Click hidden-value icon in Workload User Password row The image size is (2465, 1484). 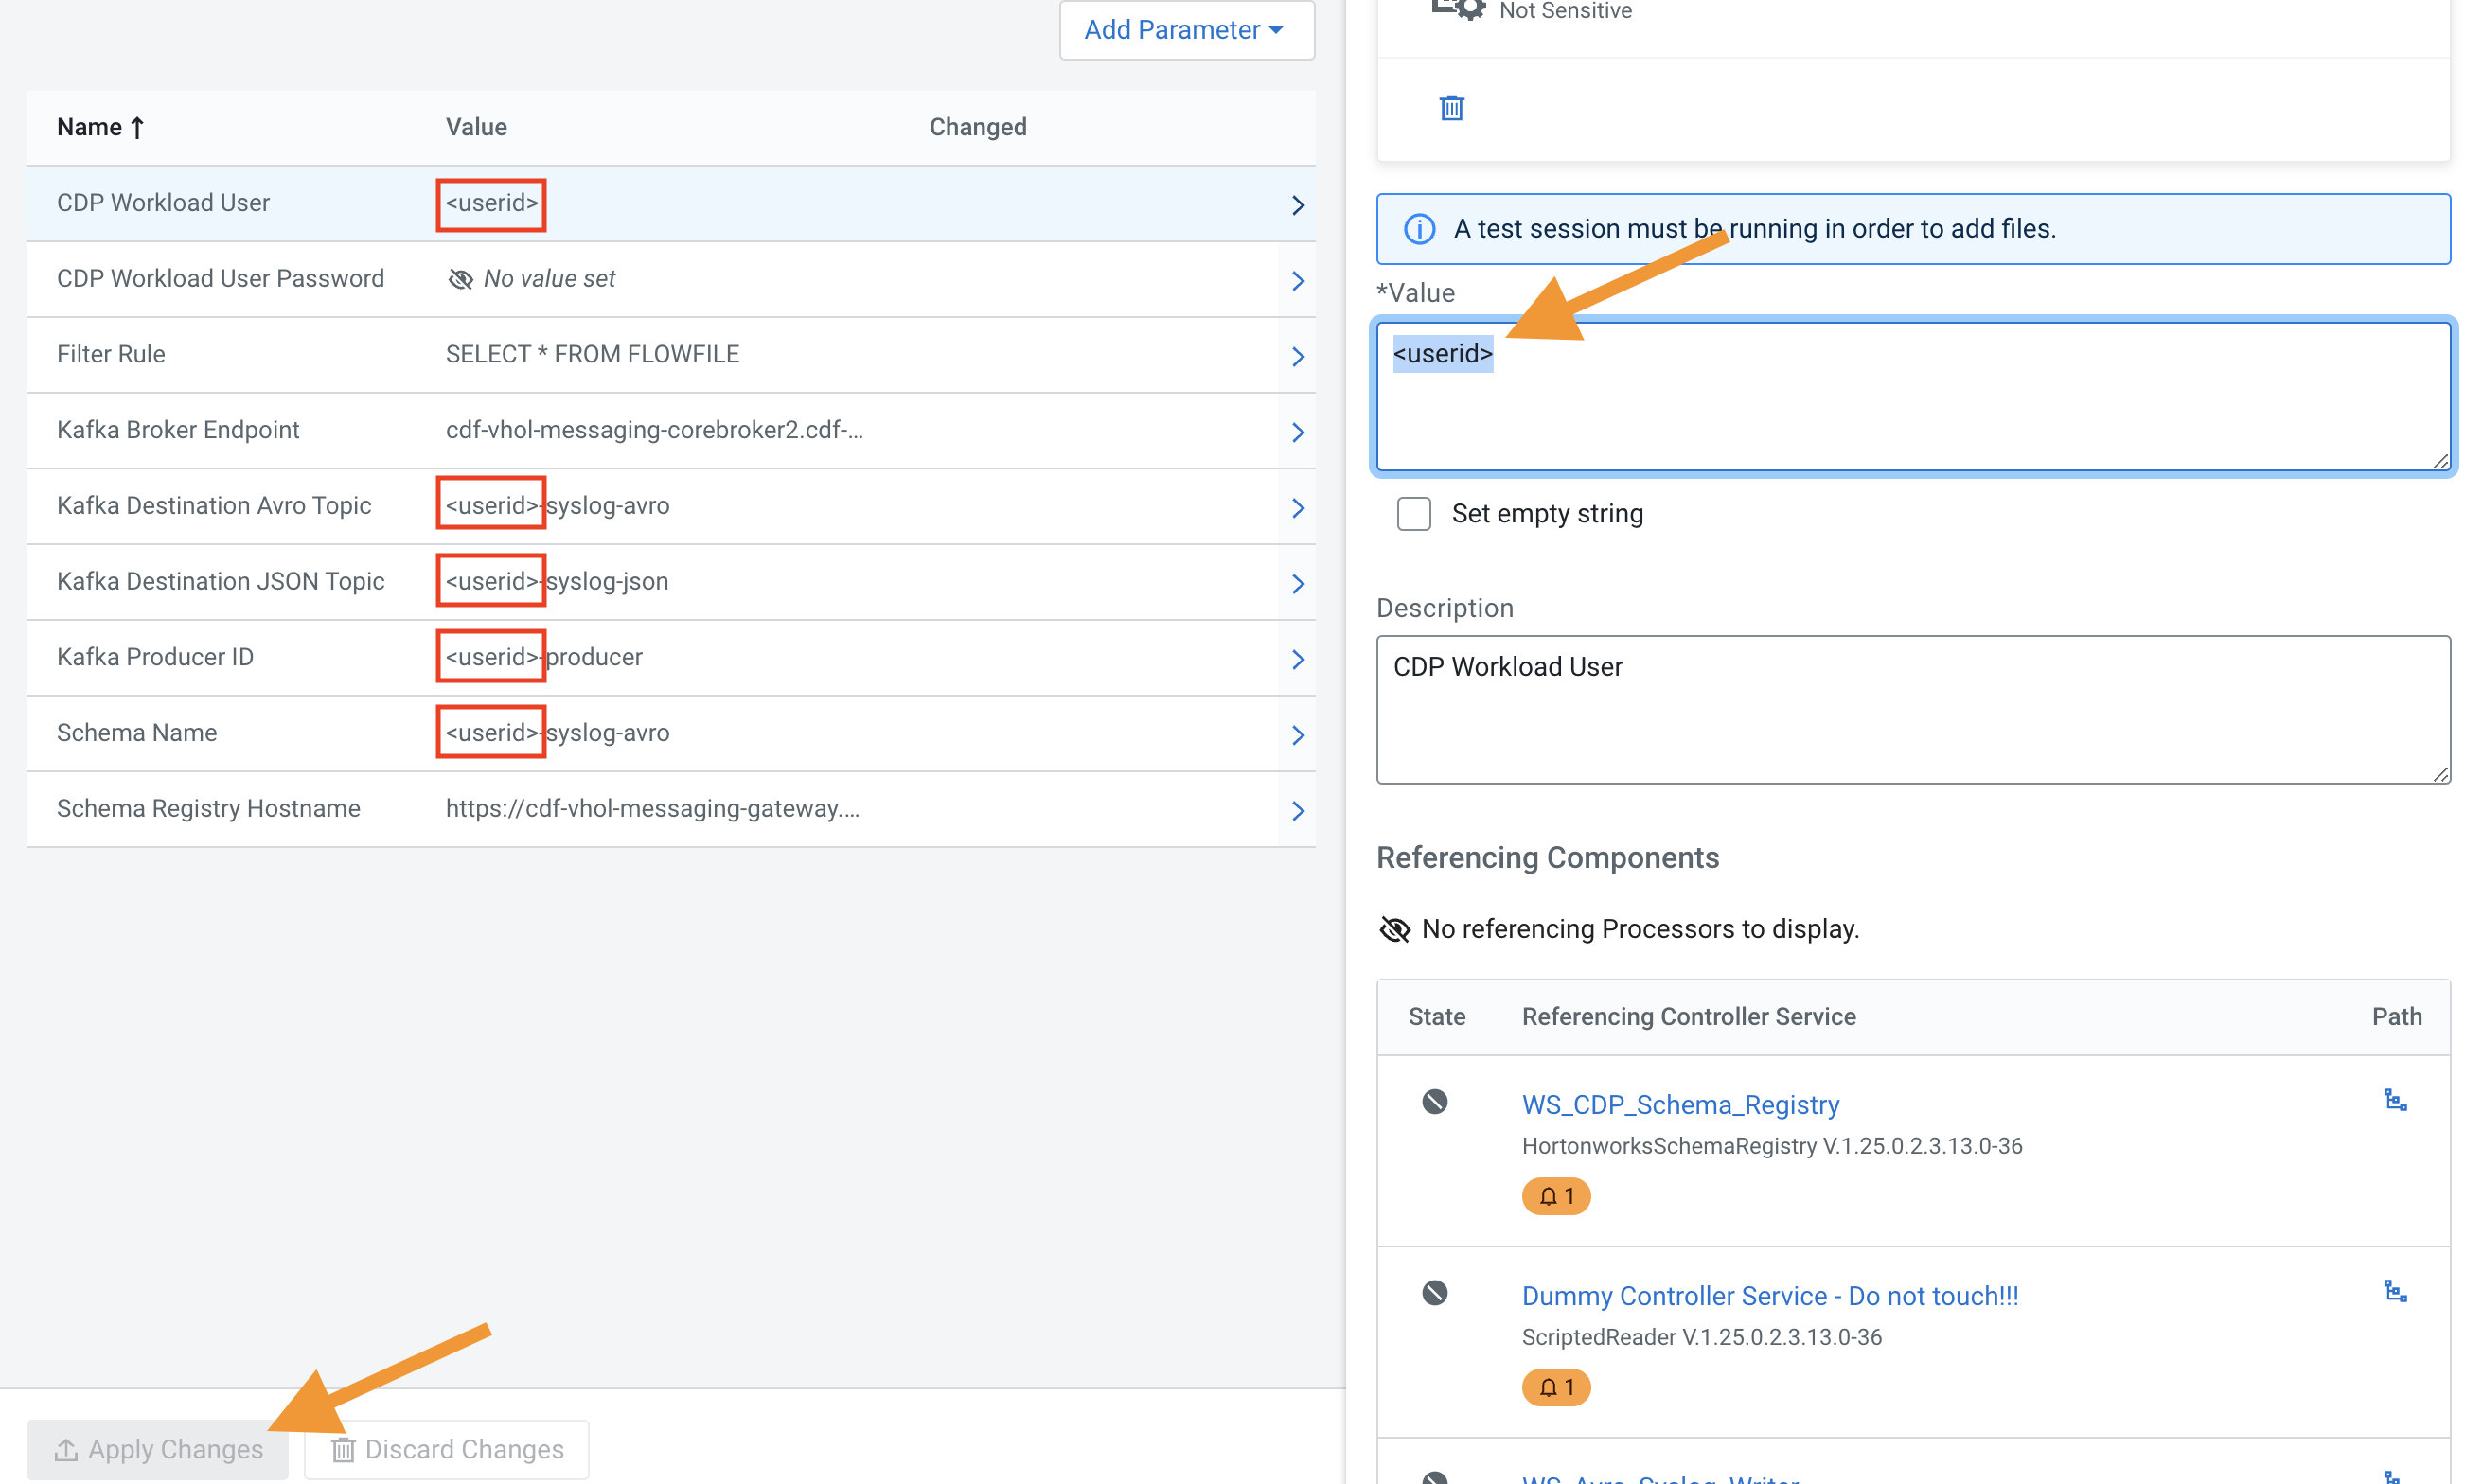click(460, 279)
